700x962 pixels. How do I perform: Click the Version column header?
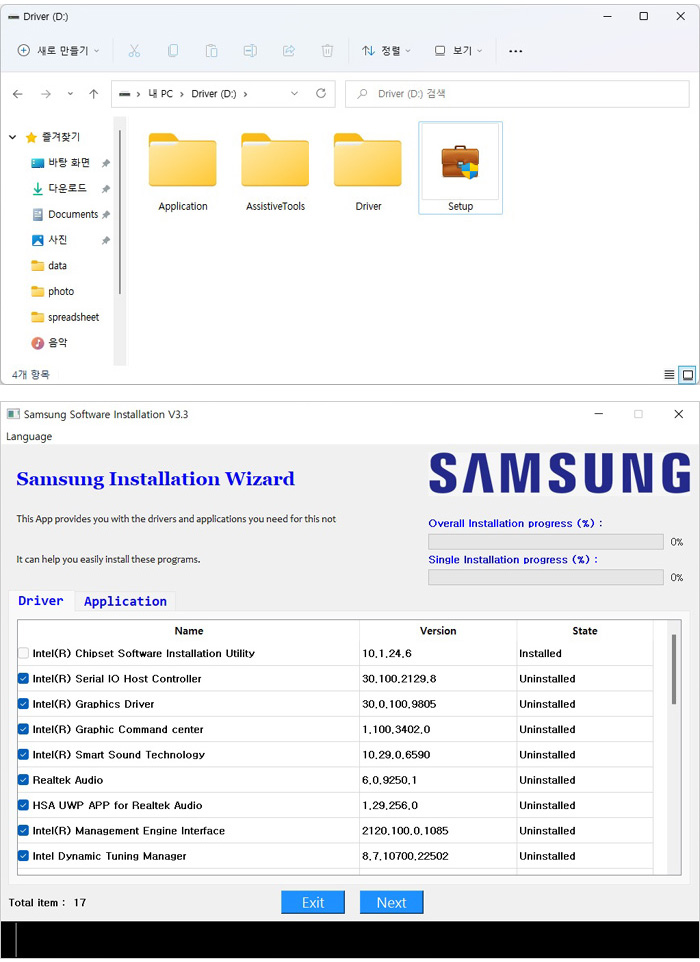click(x=438, y=631)
